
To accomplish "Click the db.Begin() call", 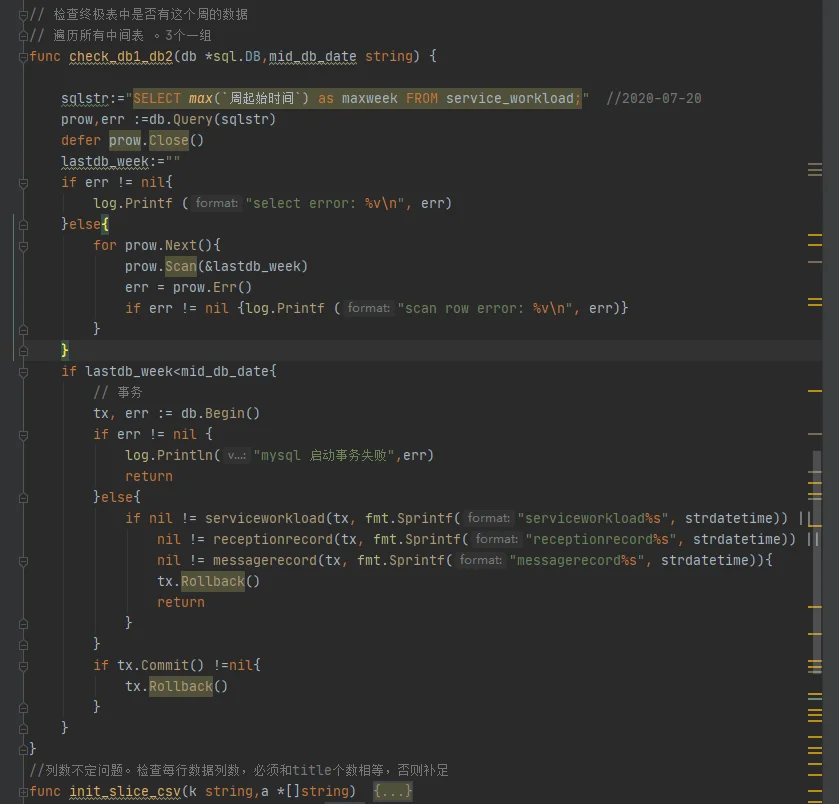I will coord(220,414).
